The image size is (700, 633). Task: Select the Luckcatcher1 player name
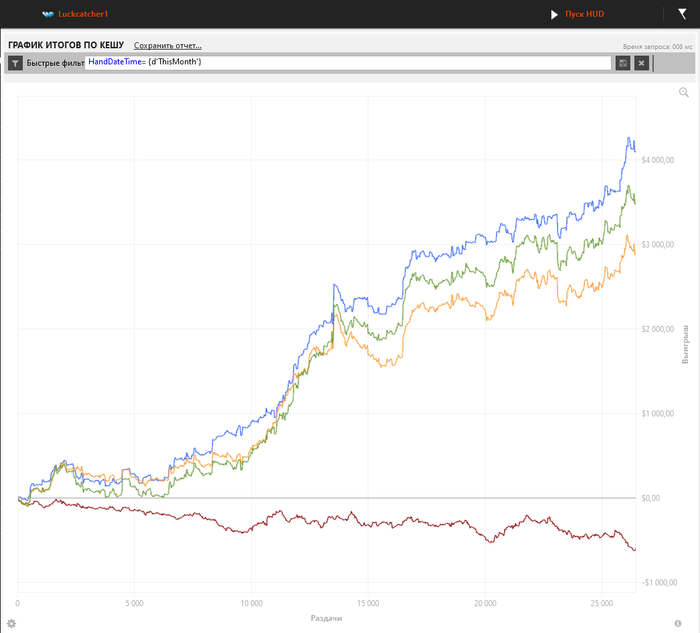coord(83,15)
